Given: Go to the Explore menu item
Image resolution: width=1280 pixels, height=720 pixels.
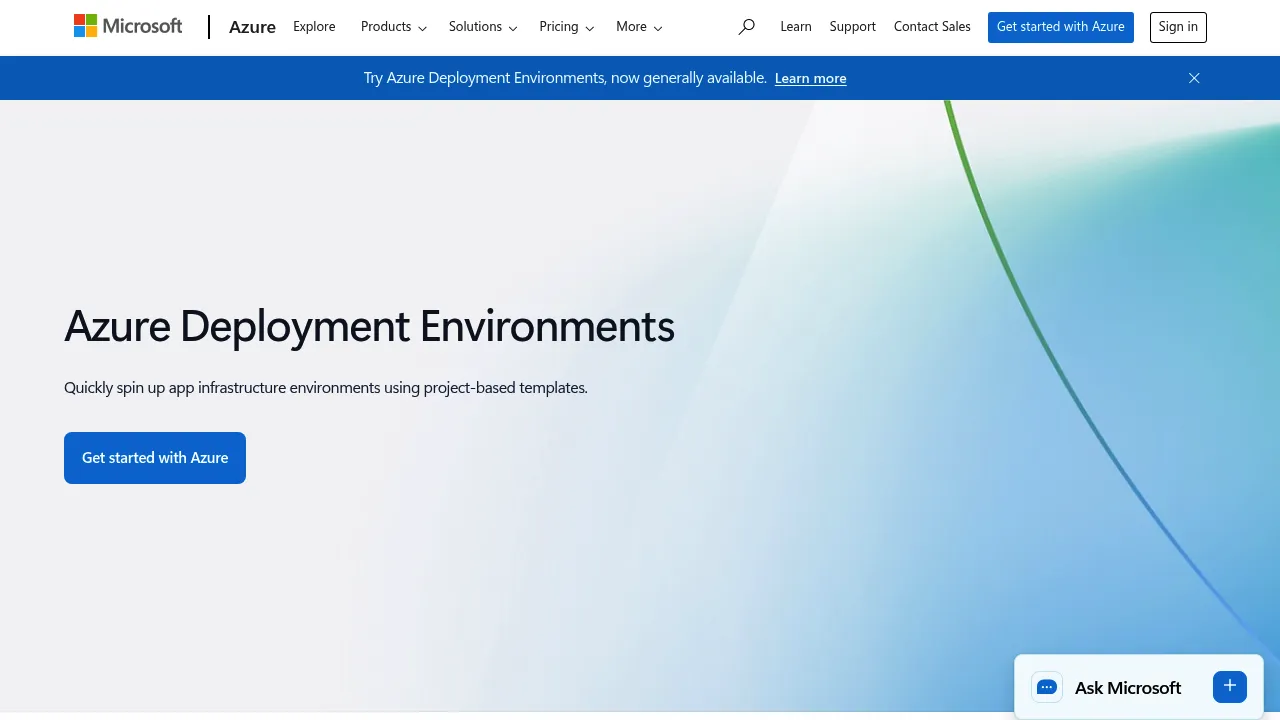Looking at the screenshot, I should click(314, 27).
